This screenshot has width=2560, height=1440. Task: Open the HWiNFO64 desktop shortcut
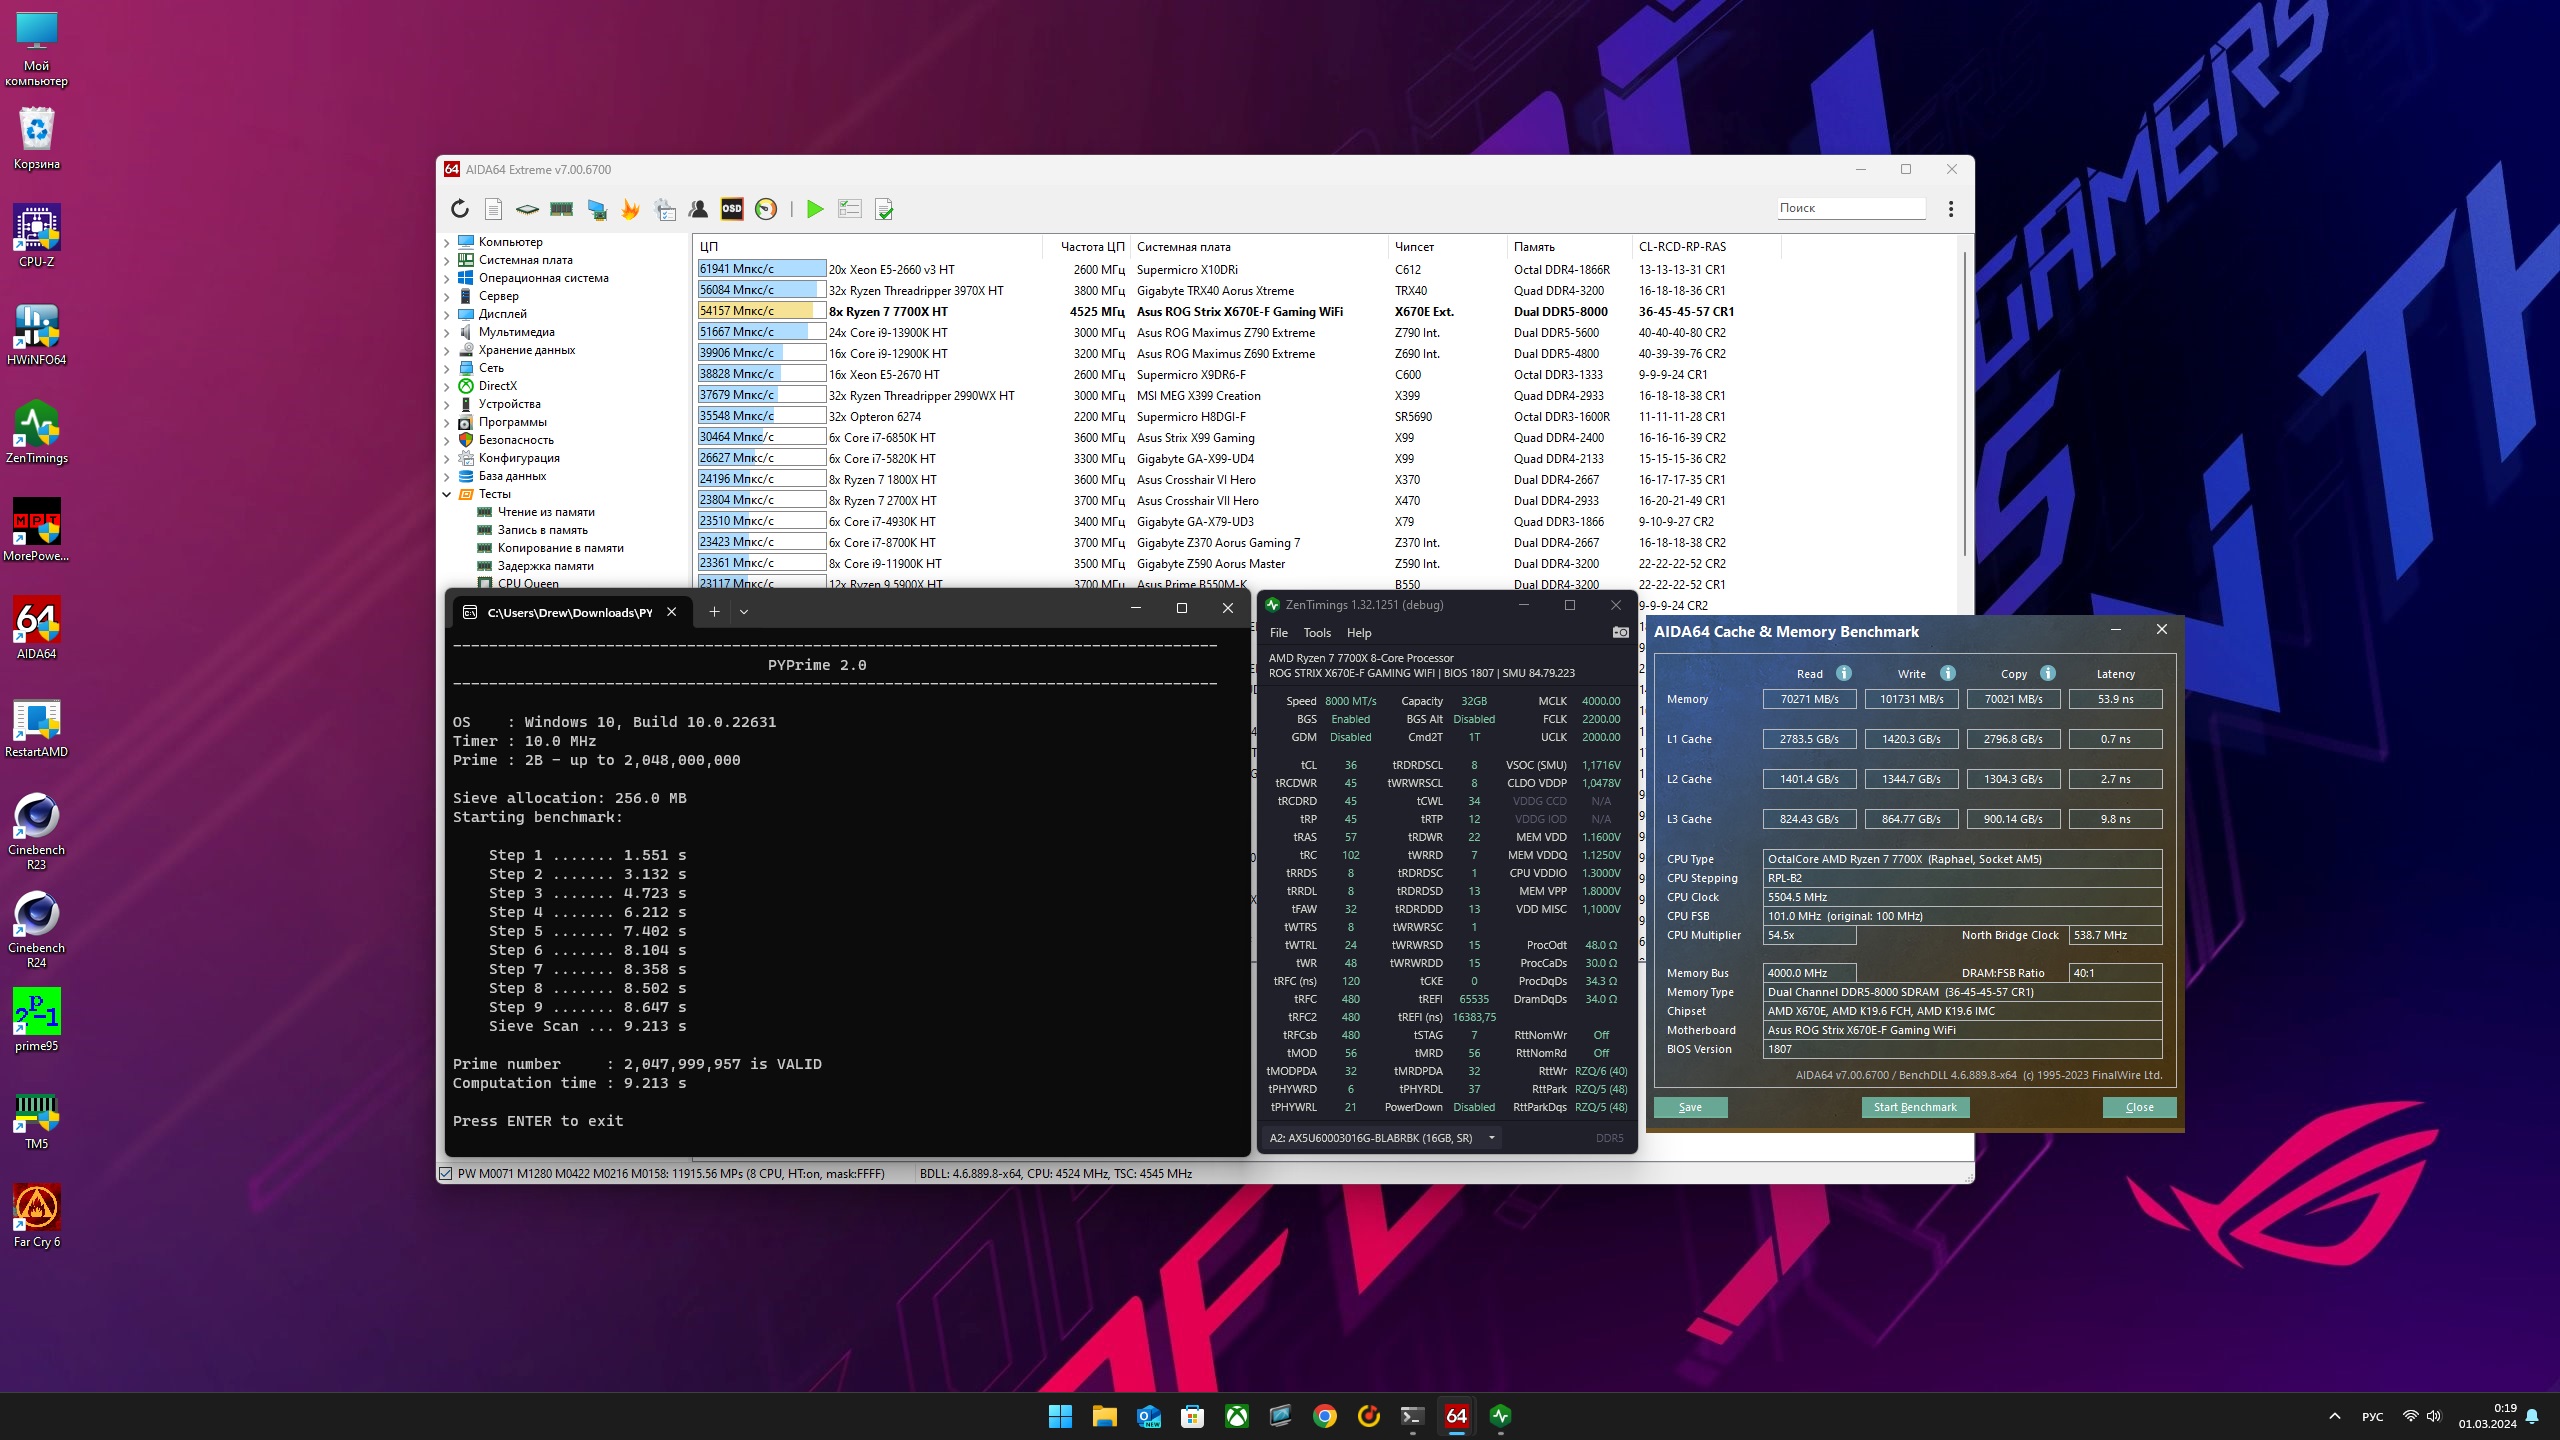point(37,334)
